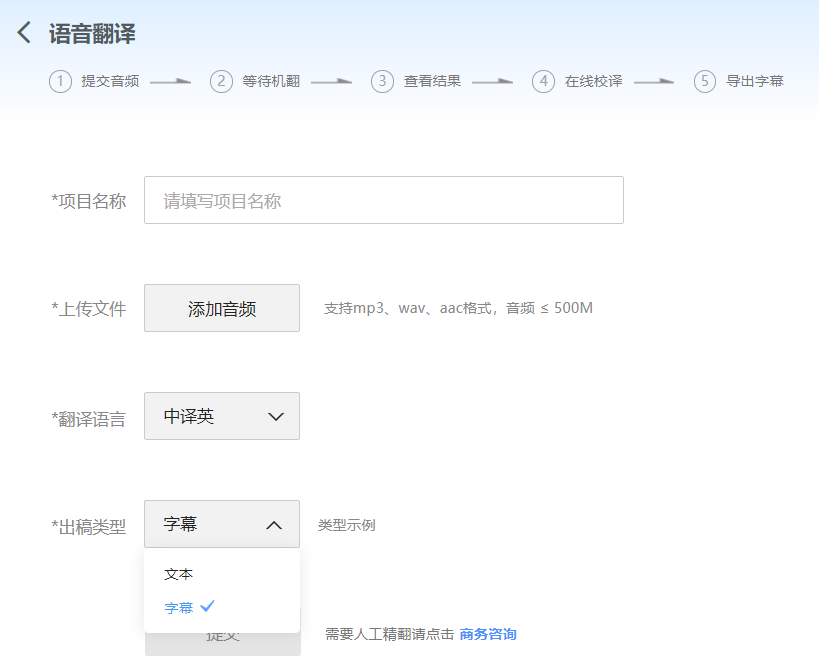Screen dimensions: 819x660
Task: Click the 类型示例 link
Action: point(346,525)
